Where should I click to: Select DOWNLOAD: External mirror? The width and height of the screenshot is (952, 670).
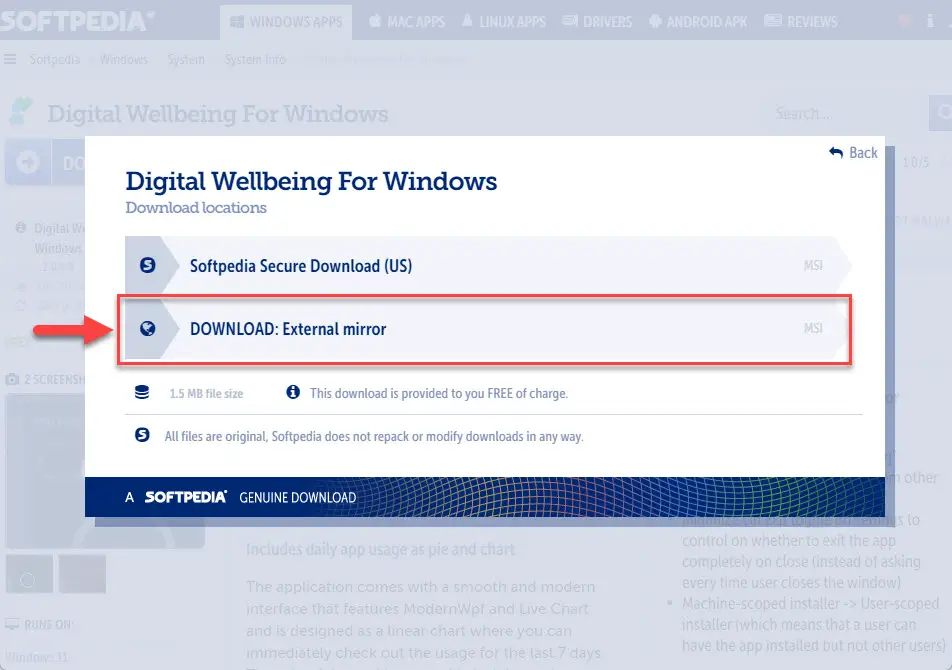point(488,329)
